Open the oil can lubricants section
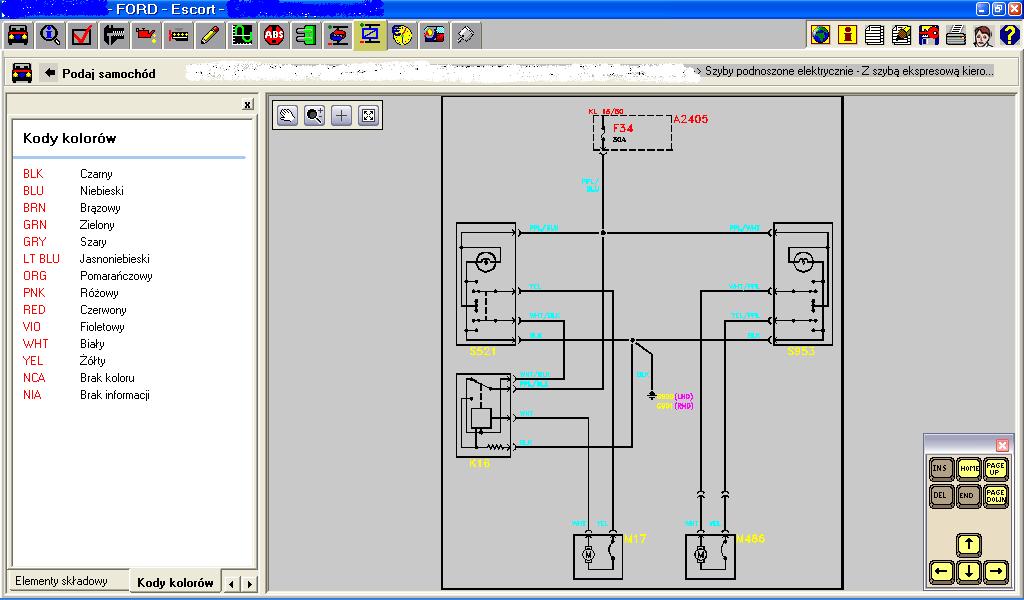 [146, 35]
